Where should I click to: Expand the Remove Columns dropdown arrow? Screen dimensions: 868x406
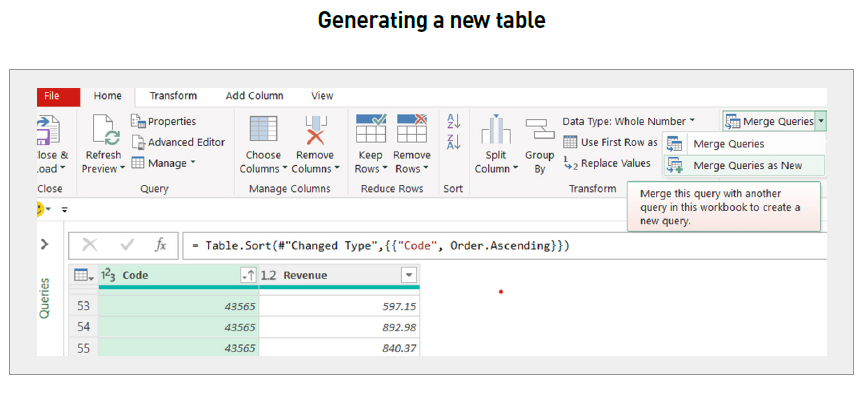(x=337, y=169)
